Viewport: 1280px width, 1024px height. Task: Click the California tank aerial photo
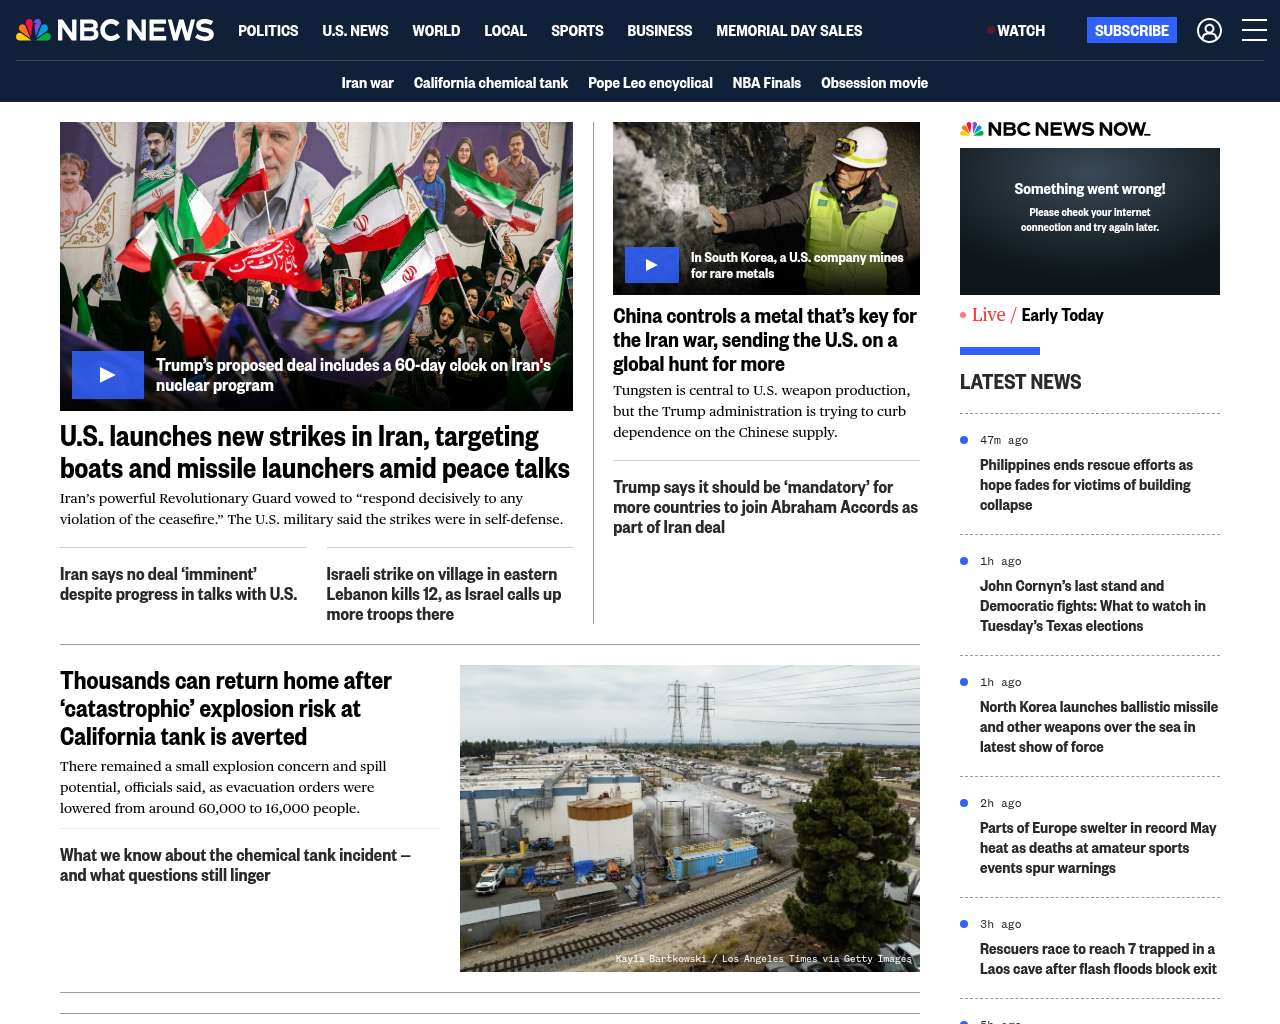point(690,818)
